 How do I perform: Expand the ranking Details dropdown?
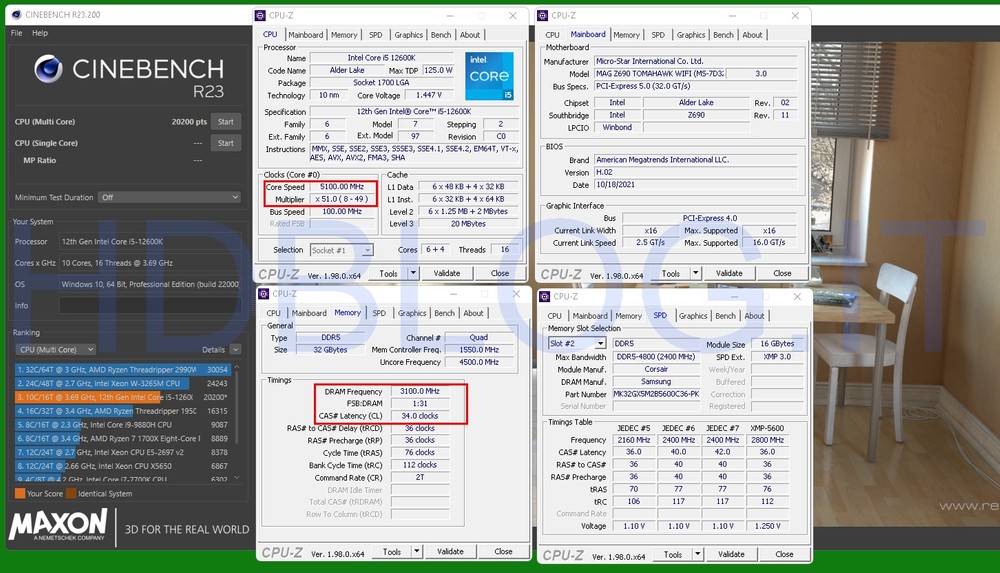click(235, 350)
